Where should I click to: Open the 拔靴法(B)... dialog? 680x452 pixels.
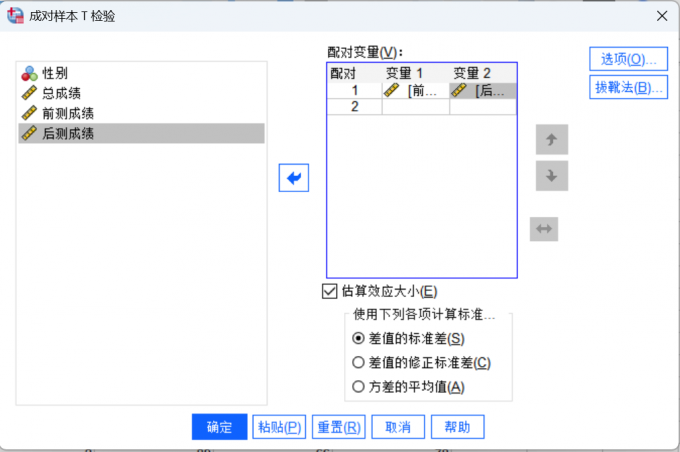628,88
